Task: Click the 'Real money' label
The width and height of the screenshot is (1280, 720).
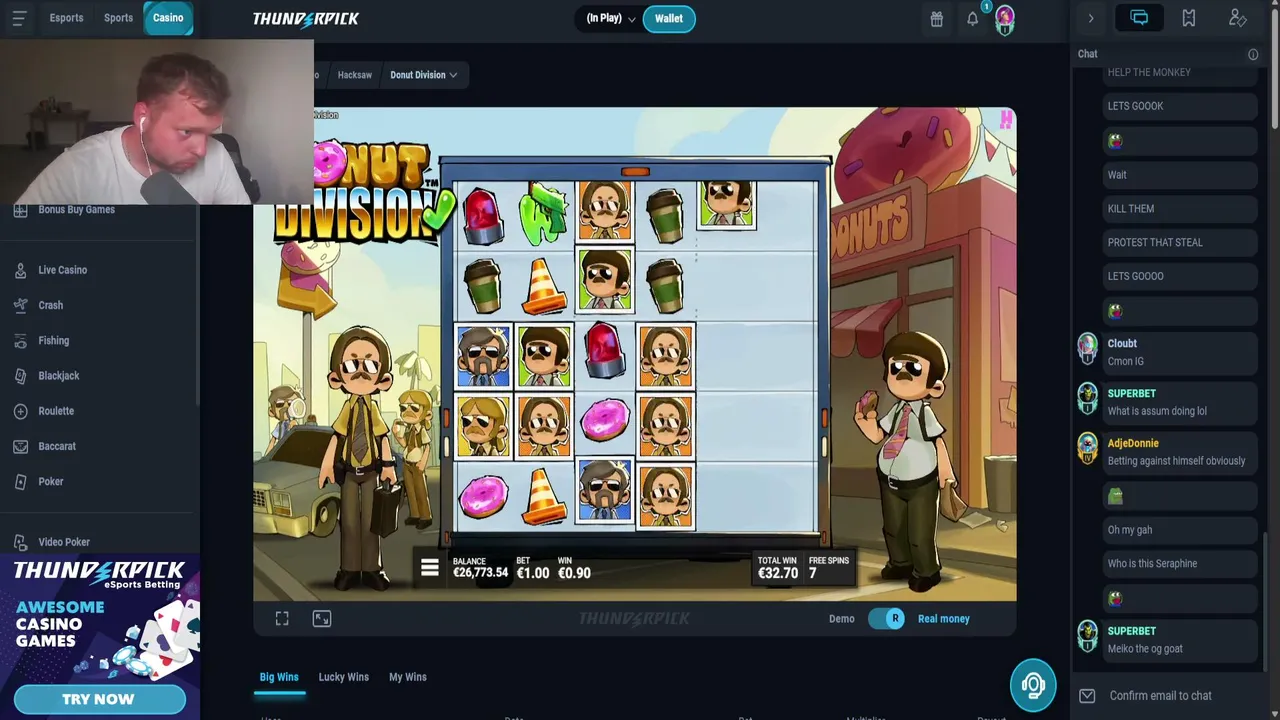Action: click(944, 619)
